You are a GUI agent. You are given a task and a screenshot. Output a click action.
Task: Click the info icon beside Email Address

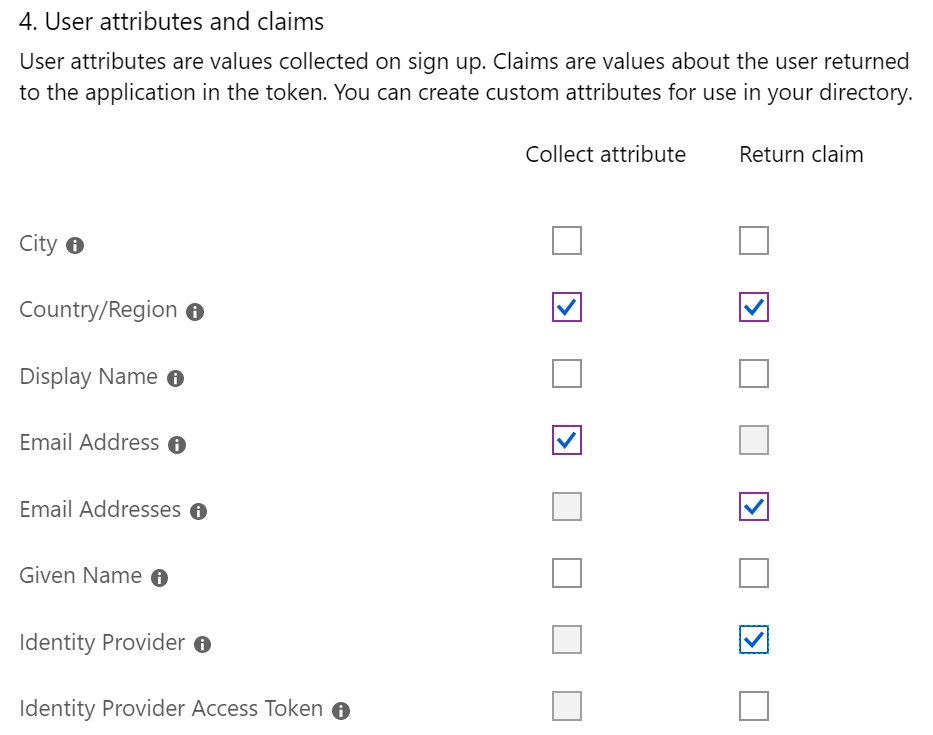(x=177, y=445)
